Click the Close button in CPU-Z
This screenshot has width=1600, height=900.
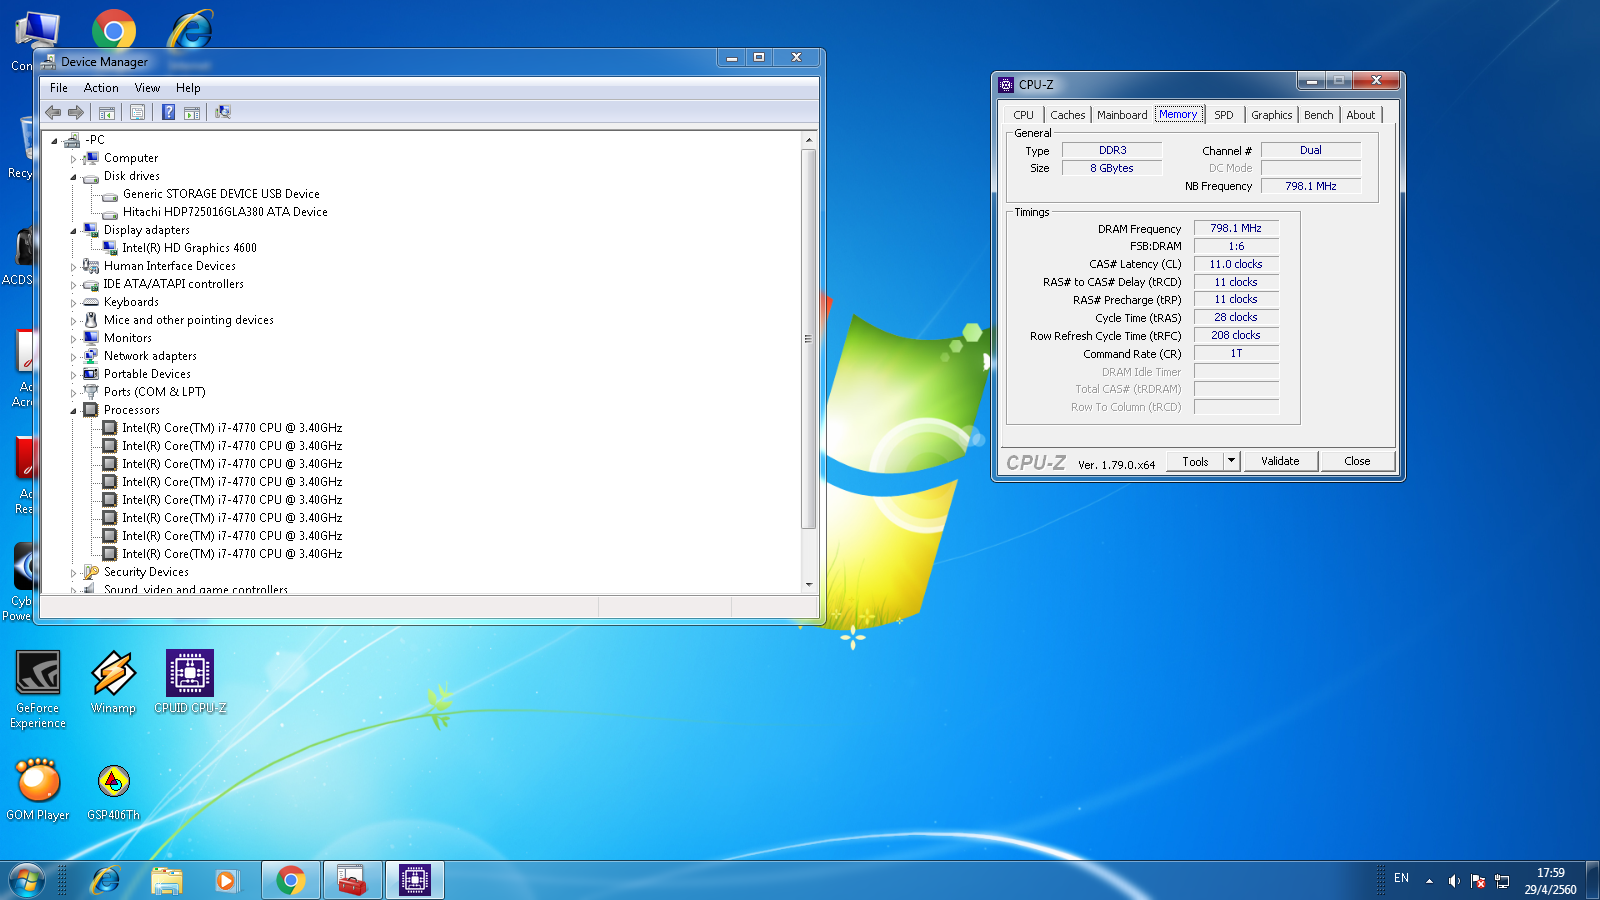coord(1357,461)
